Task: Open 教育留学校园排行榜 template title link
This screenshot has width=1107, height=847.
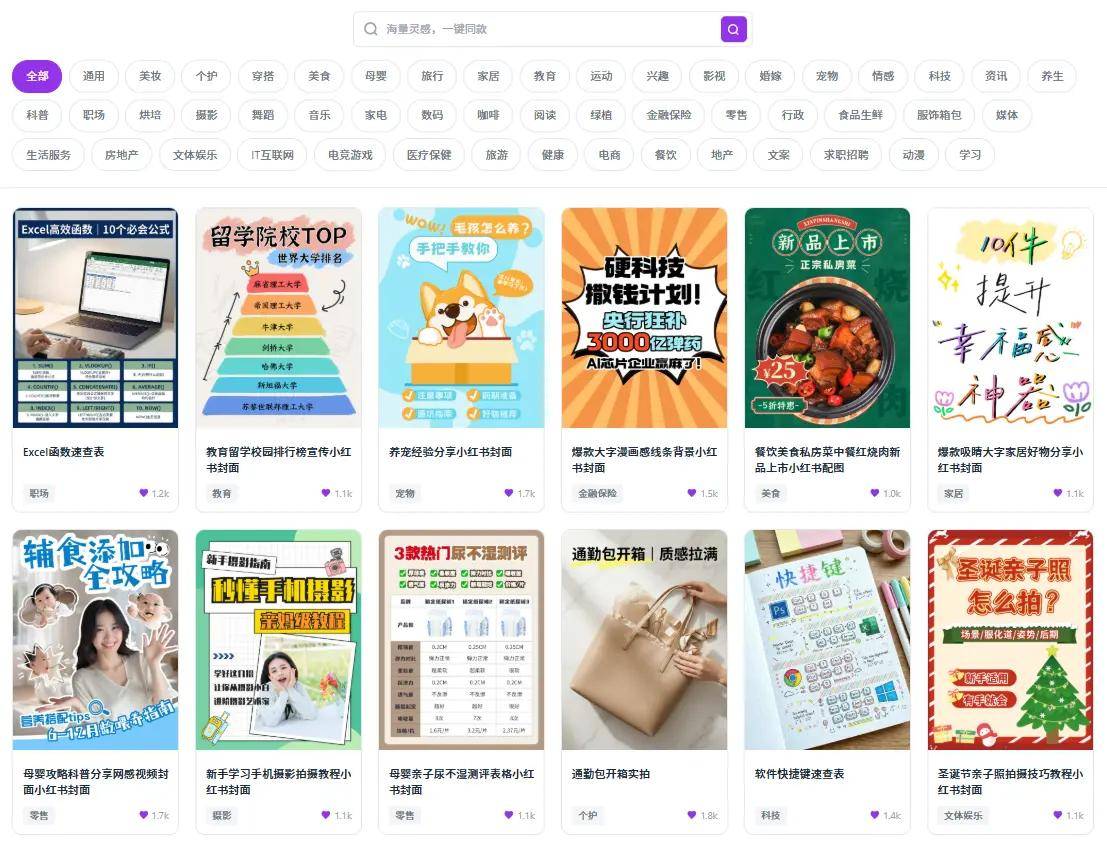Action: [x=278, y=459]
